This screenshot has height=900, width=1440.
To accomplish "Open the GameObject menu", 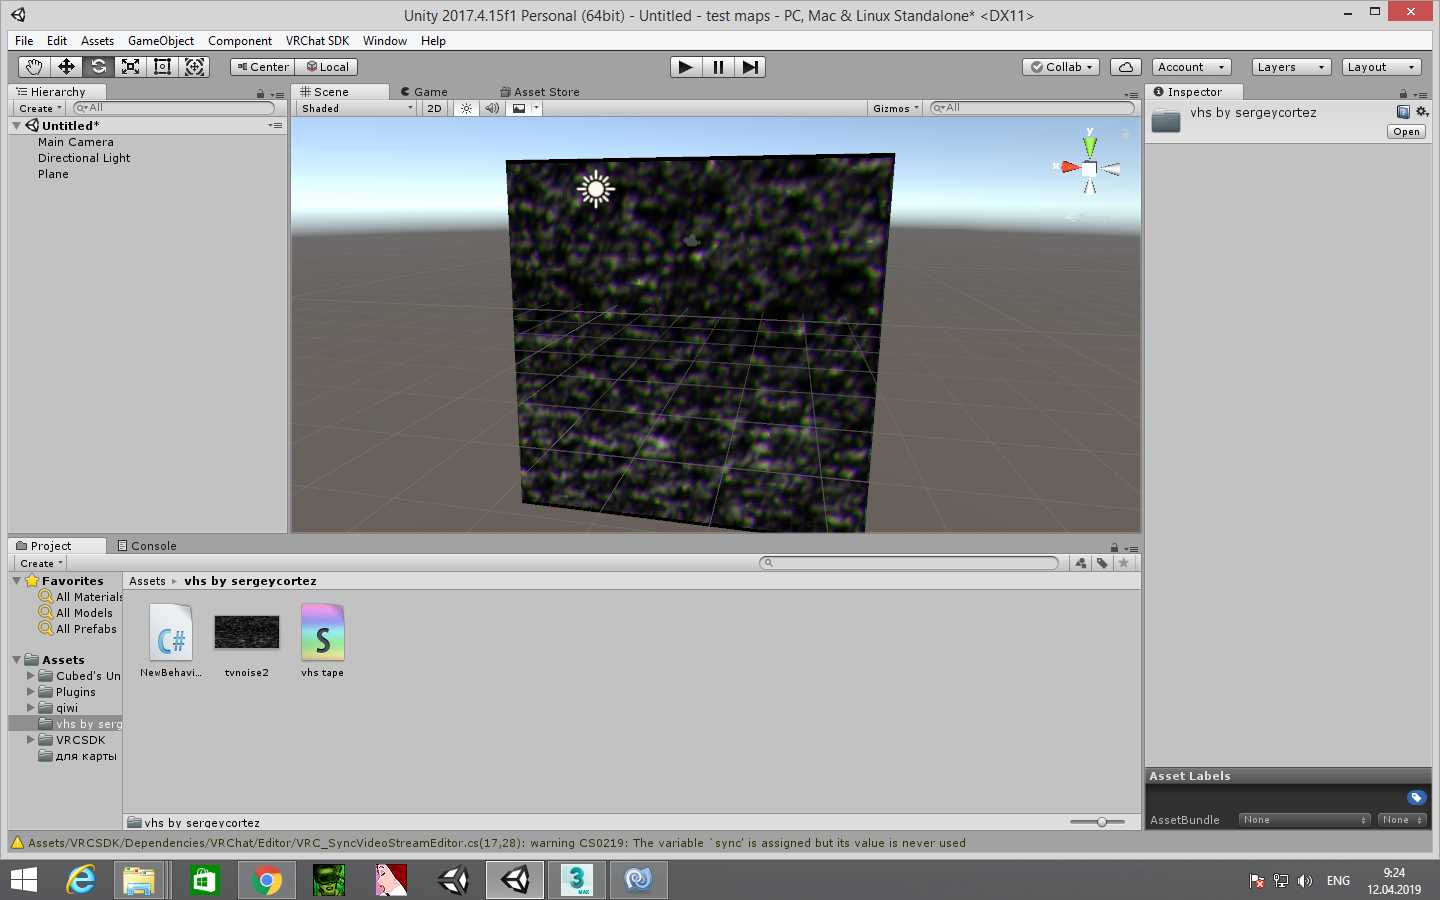I will (x=161, y=41).
